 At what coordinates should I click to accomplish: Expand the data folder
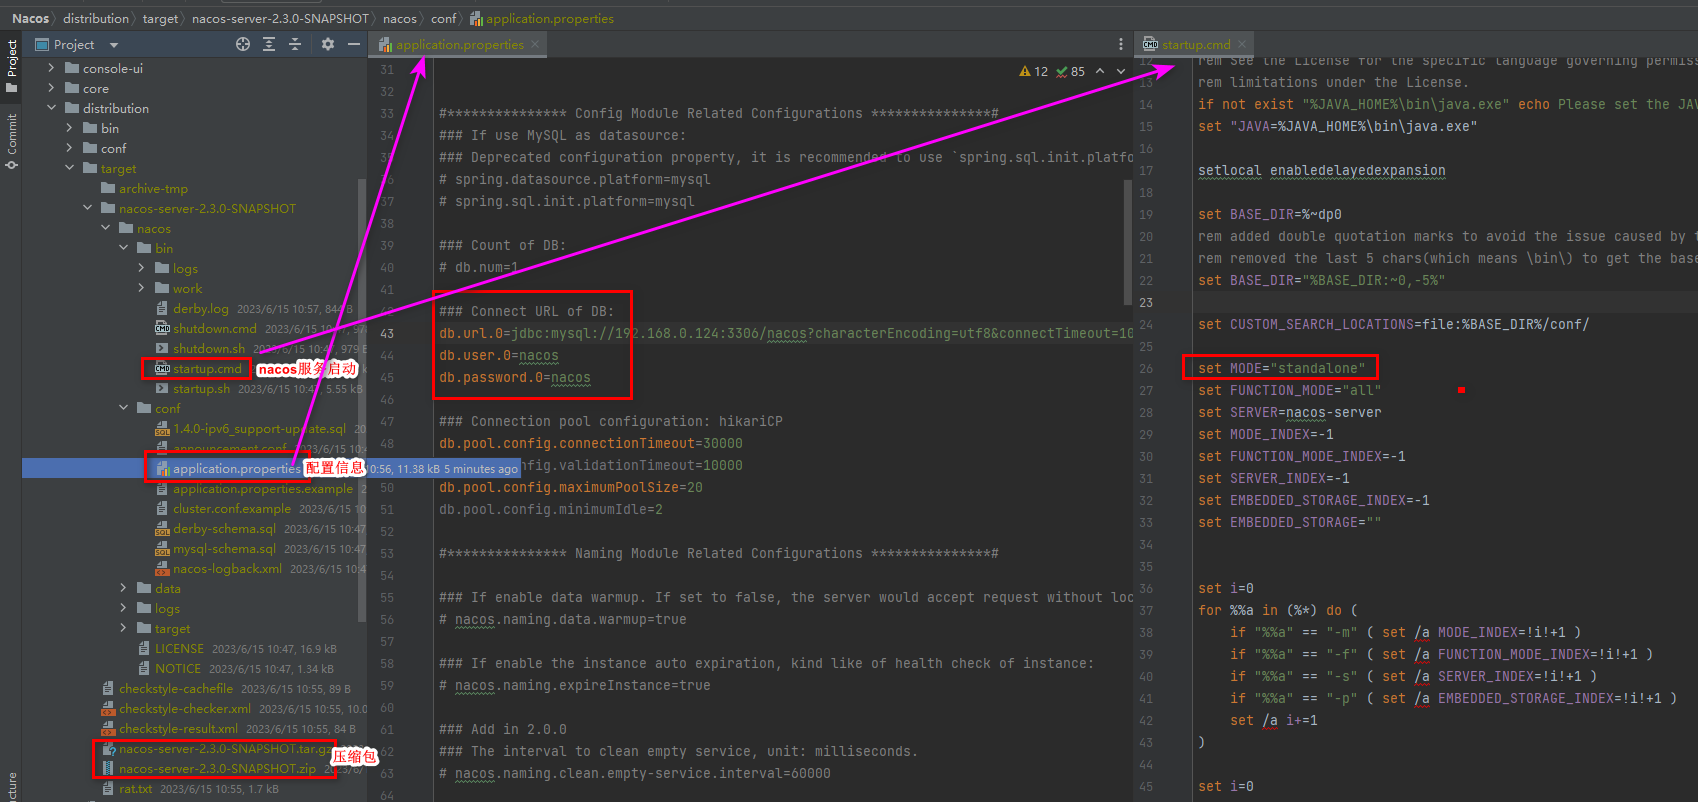pyautogui.click(x=123, y=589)
